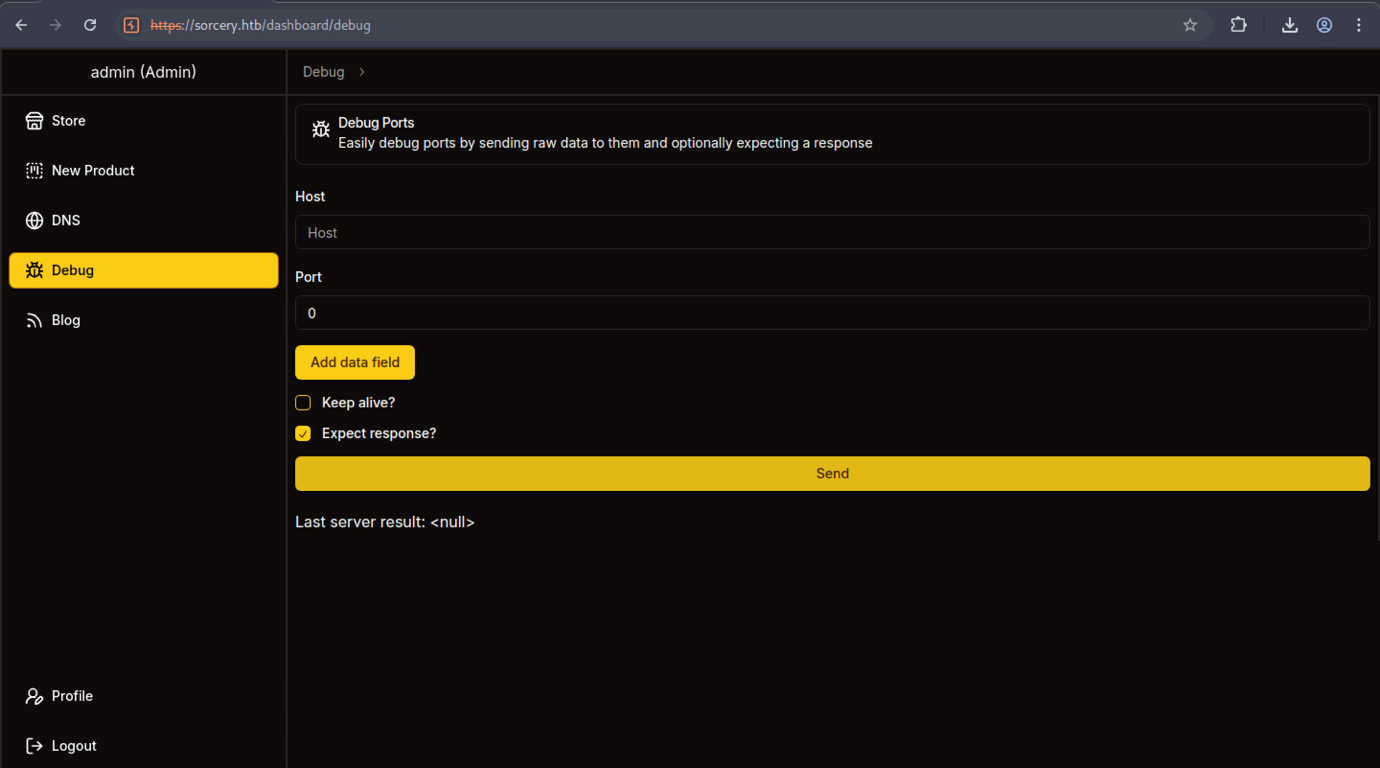Image resolution: width=1380 pixels, height=768 pixels.
Task: Click the DNS globe icon
Action: (x=34, y=221)
